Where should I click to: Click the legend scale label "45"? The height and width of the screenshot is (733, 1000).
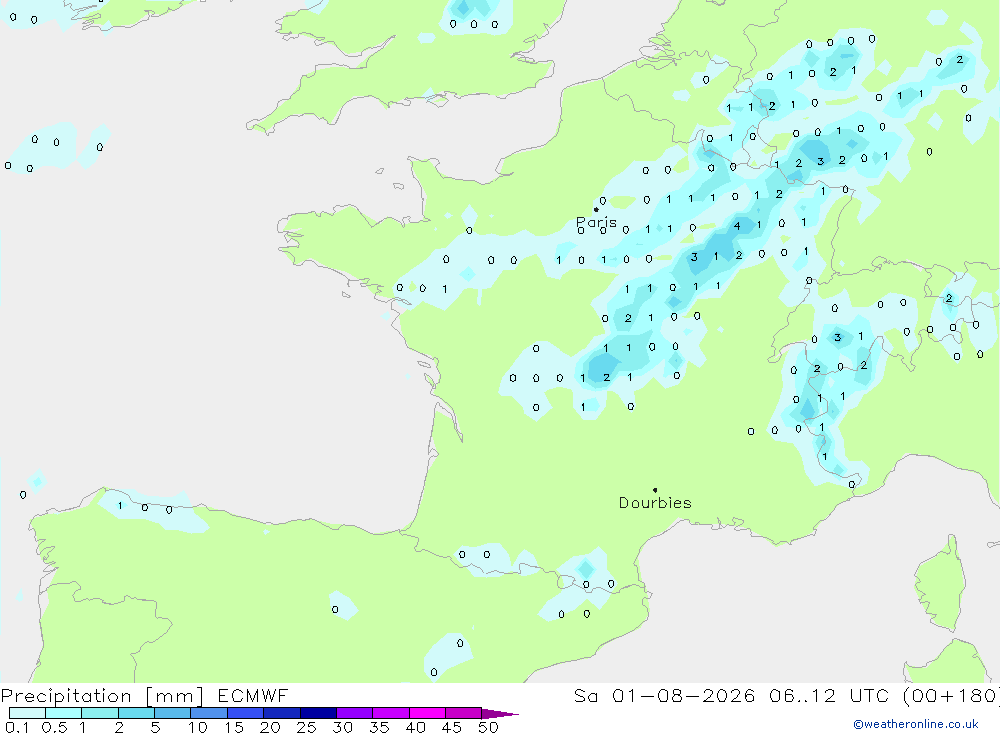tap(452, 727)
